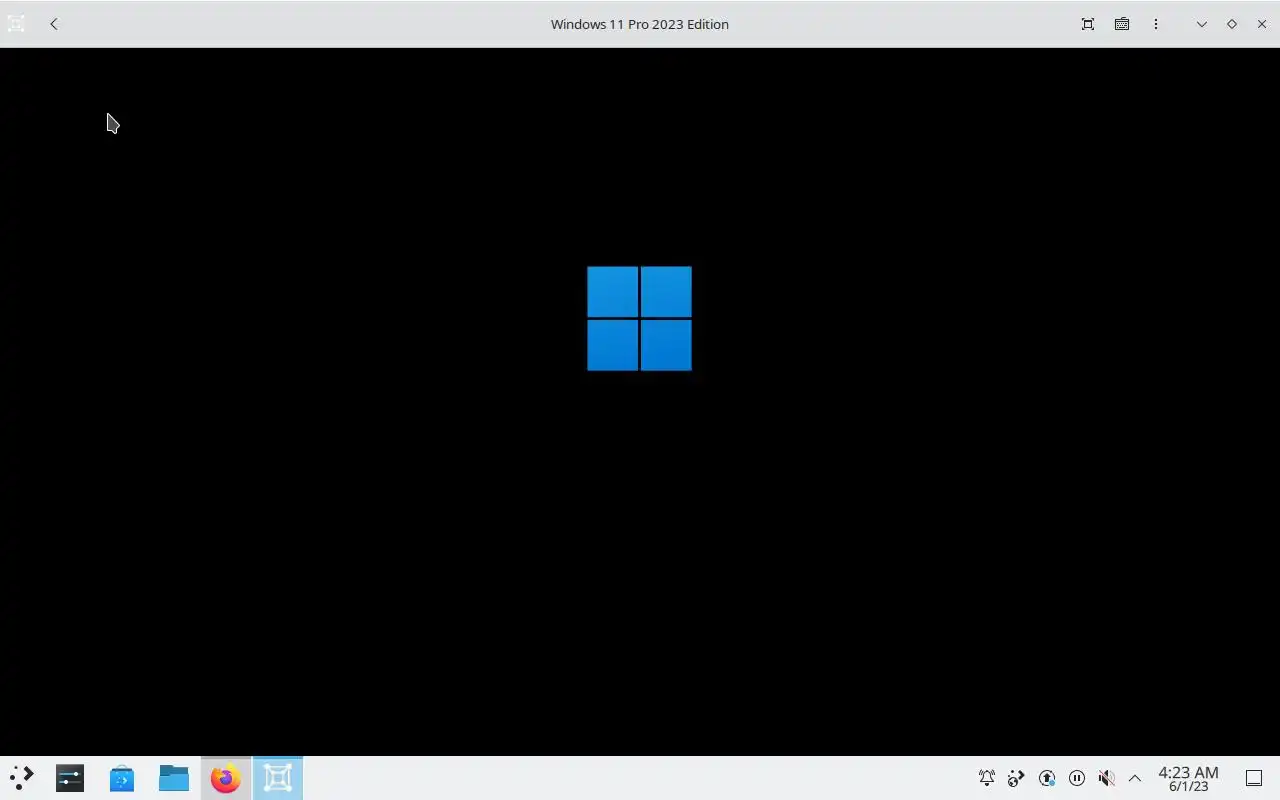
Task: Click the GNOME Boxes icon in the header bar
Action: (x=16, y=24)
